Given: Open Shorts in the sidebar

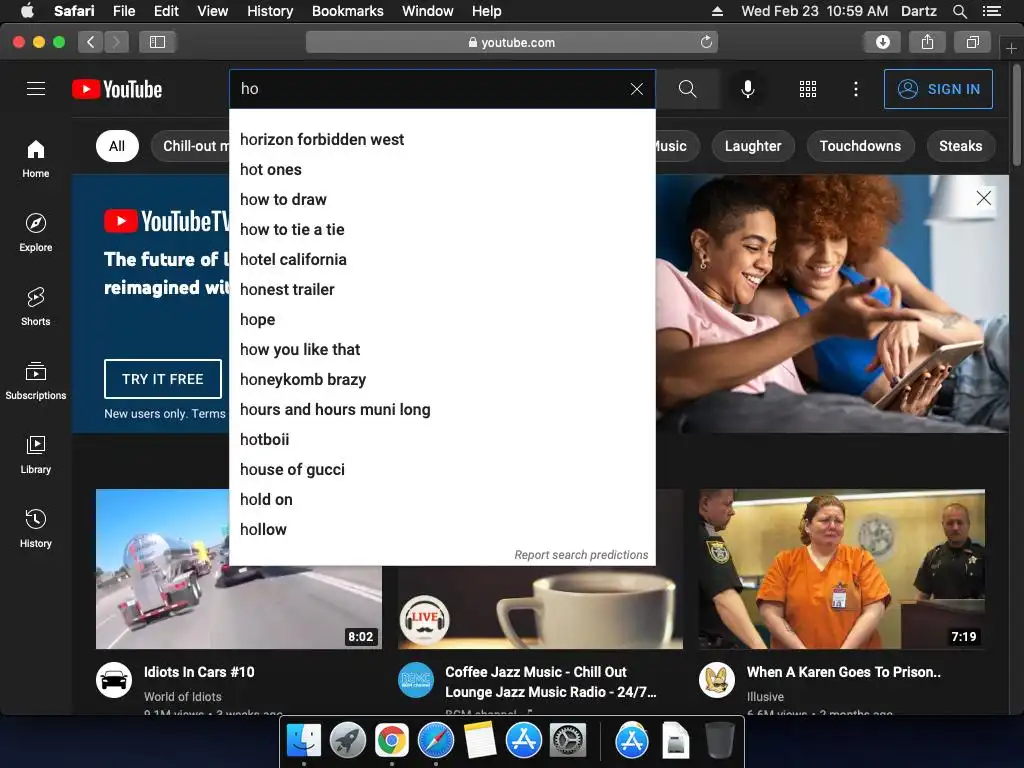Looking at the screenshot, I should tap(36, 306).
